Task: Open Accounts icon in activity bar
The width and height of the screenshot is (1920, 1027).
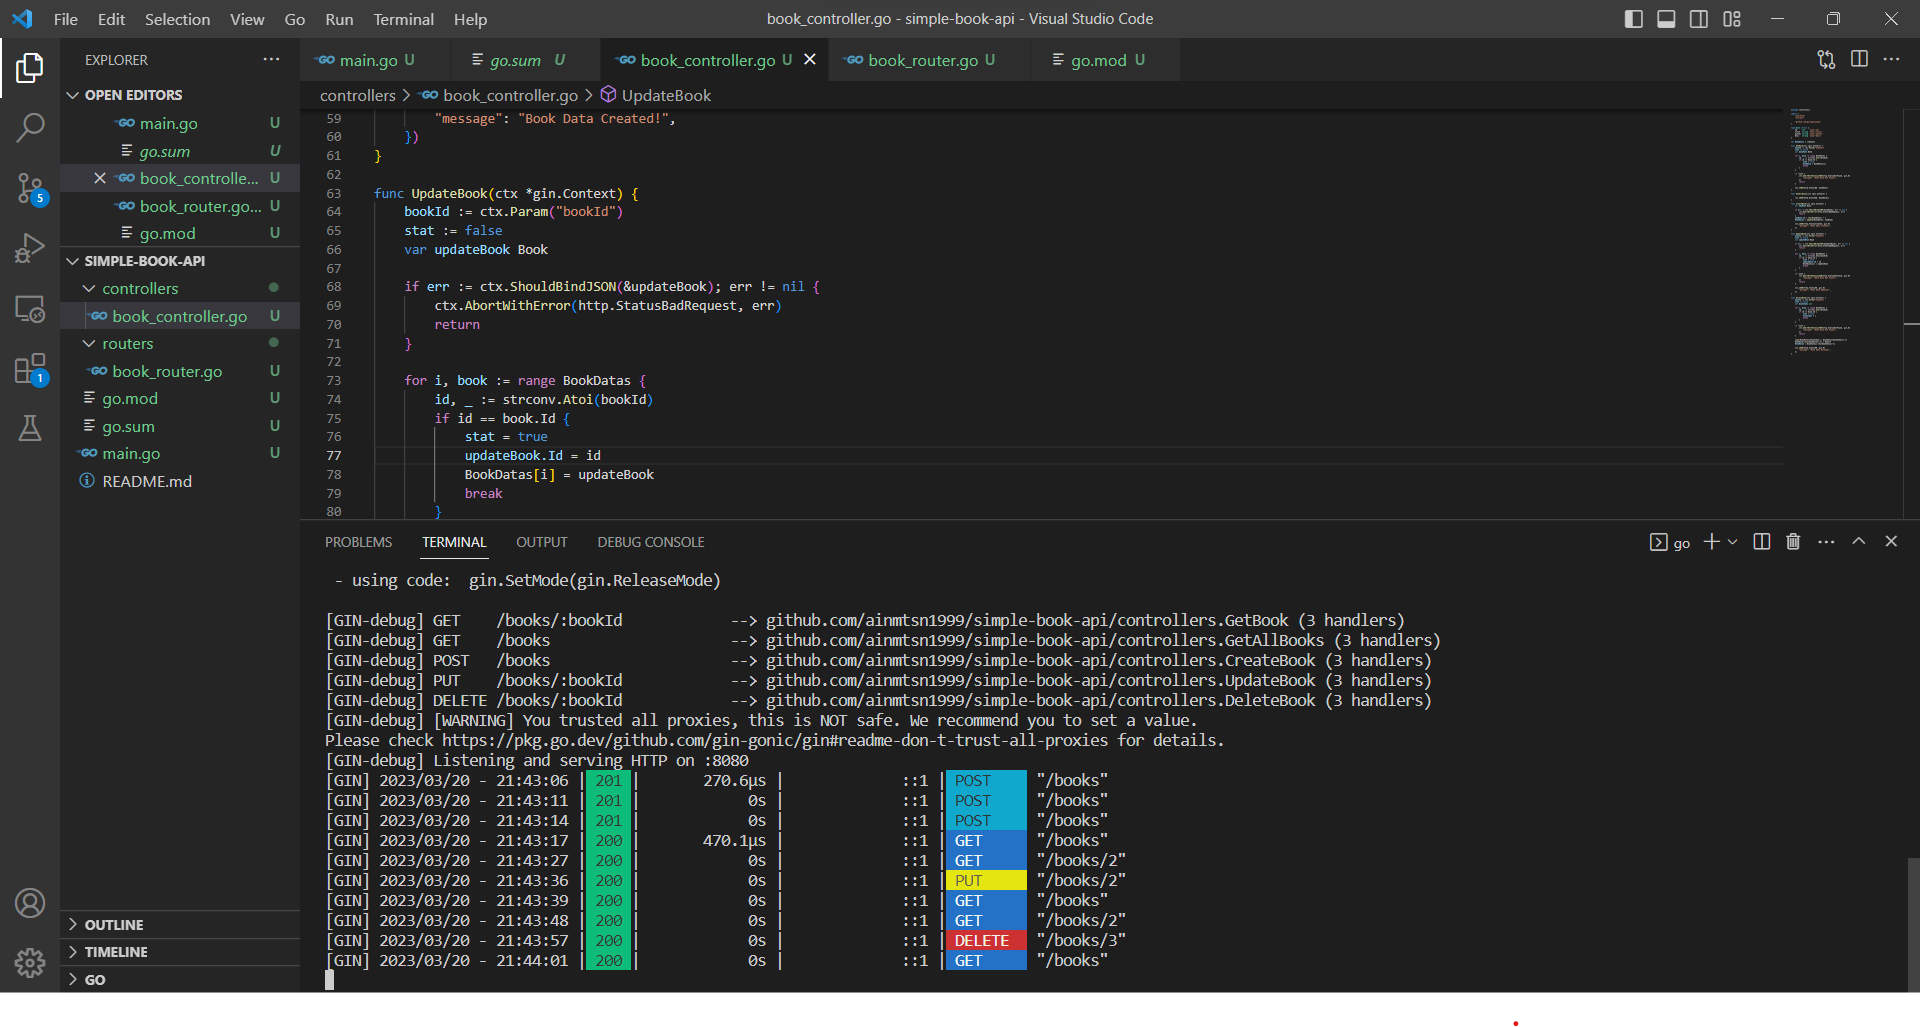Action: tap(30, 903)
